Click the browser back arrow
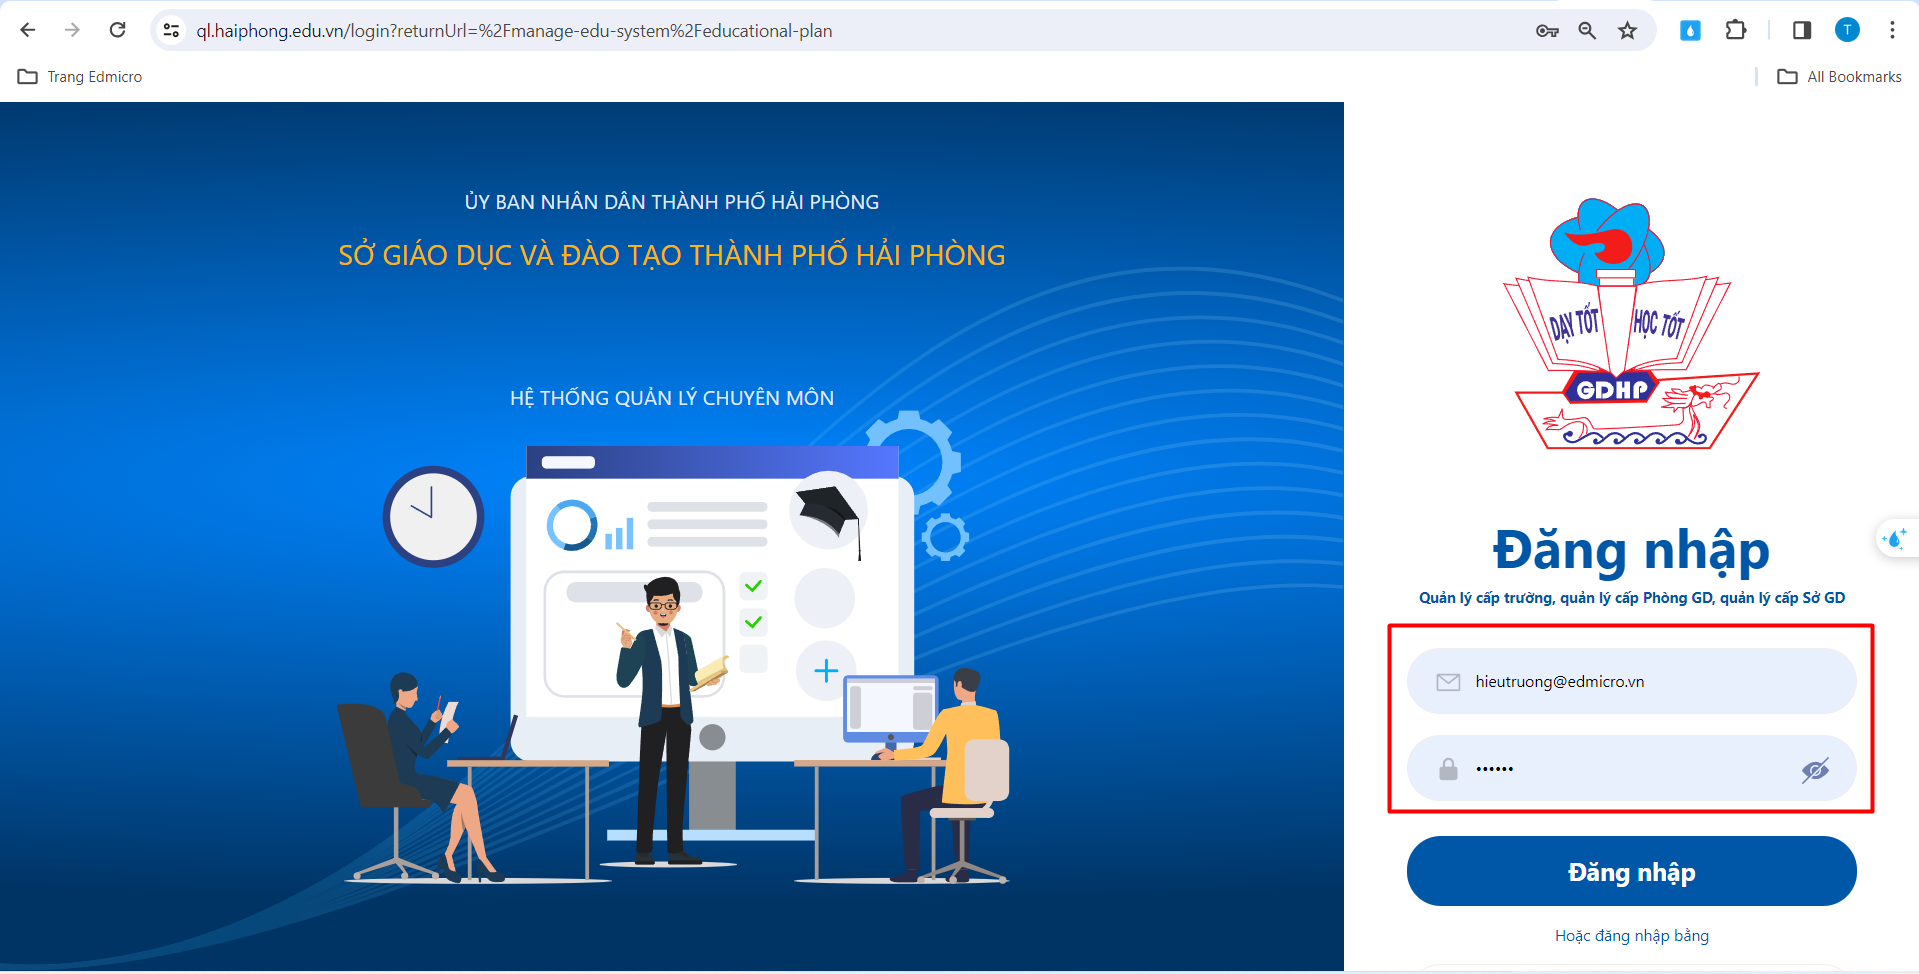 (28, 30)
